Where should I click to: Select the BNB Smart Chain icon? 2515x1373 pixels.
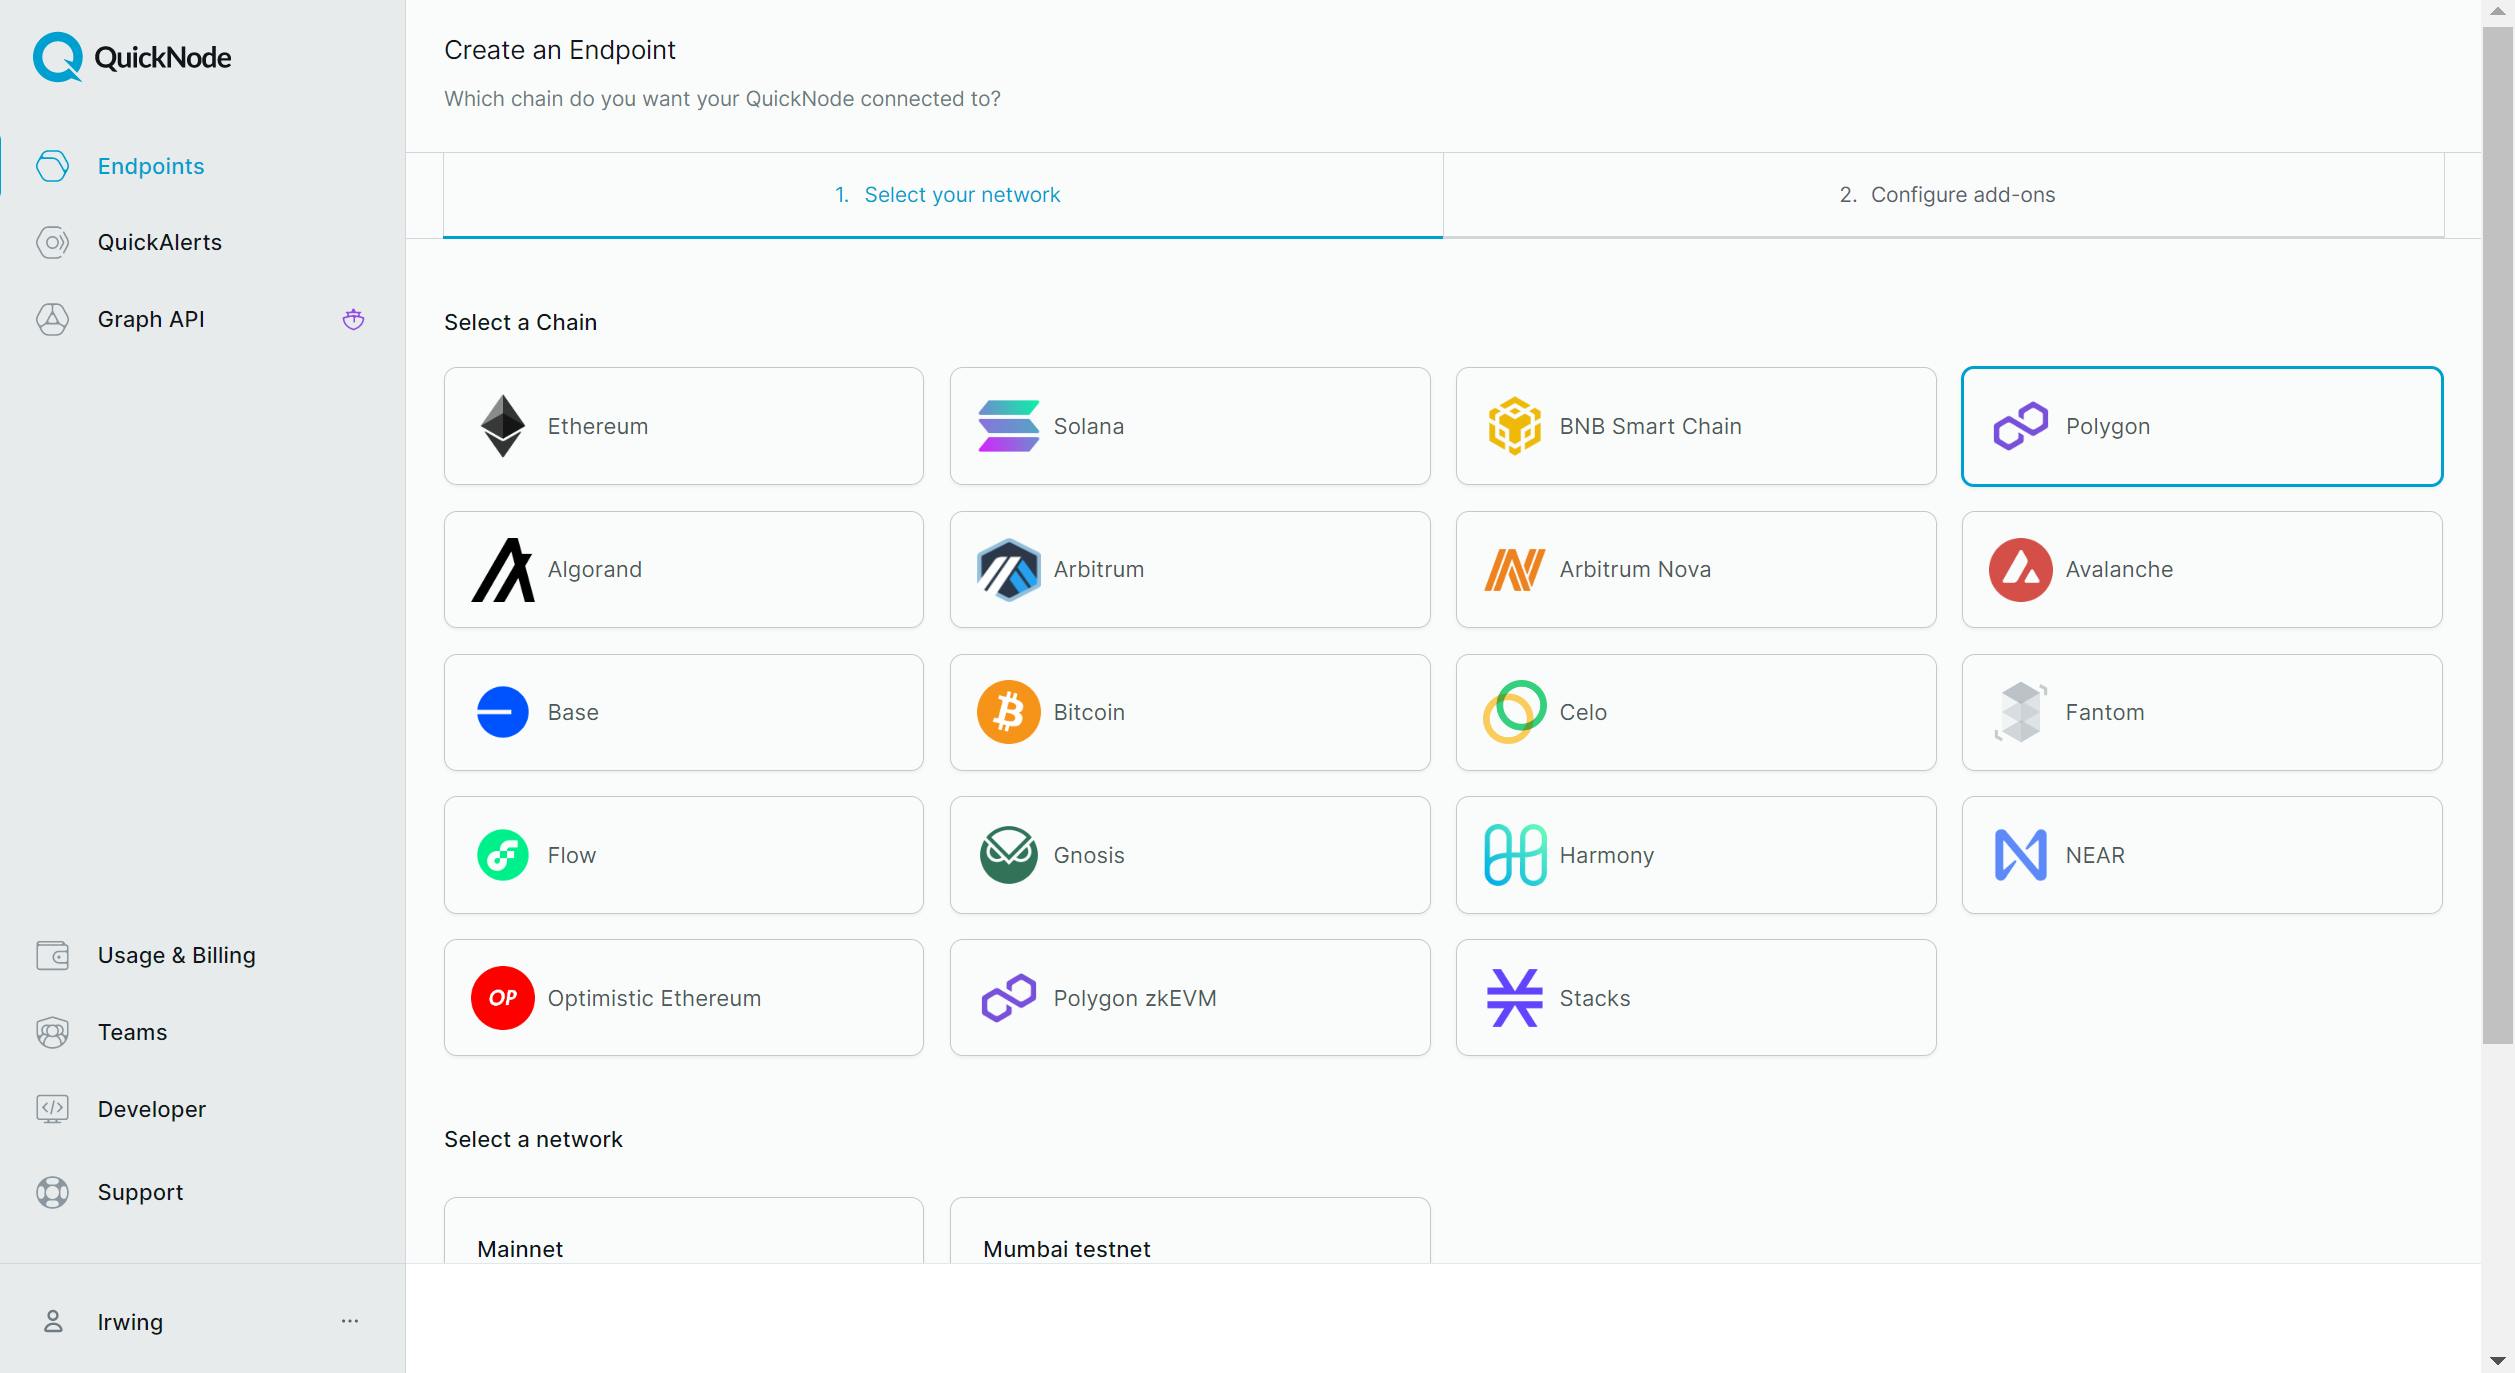click(x=1513, y=426)
